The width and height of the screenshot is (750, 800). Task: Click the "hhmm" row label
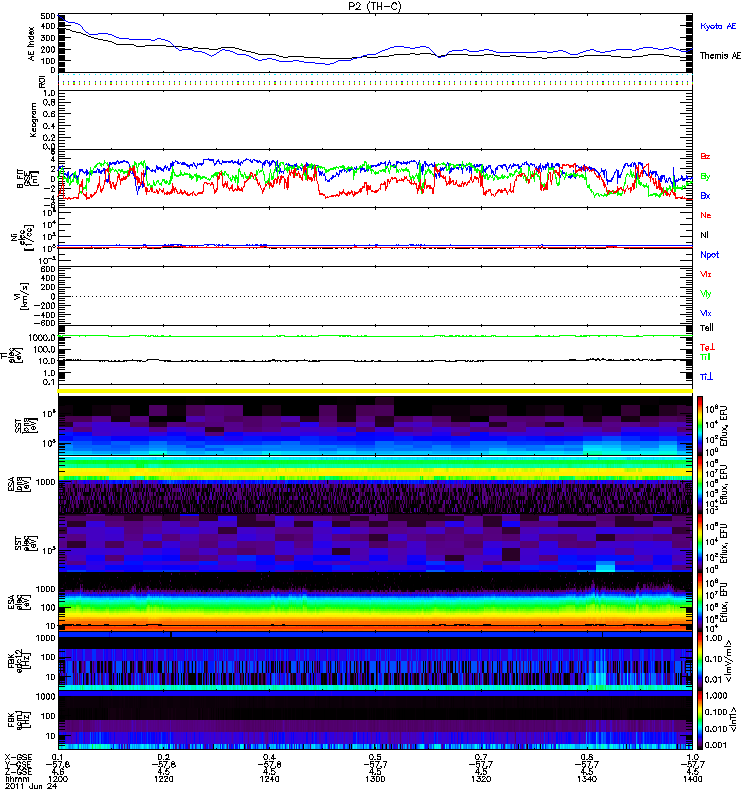[x=16, y=779]
